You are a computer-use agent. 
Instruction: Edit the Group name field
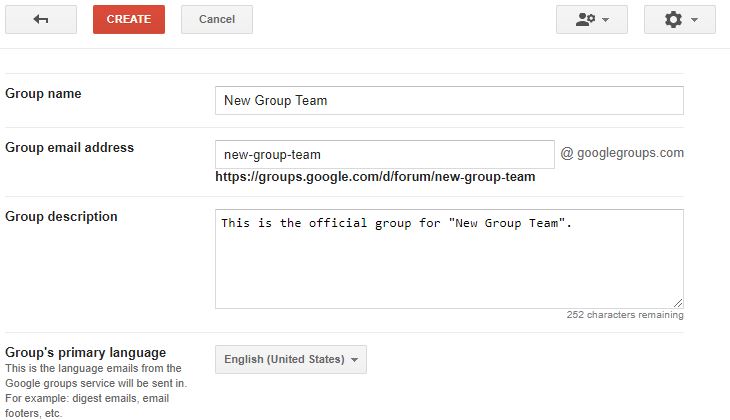449,101
